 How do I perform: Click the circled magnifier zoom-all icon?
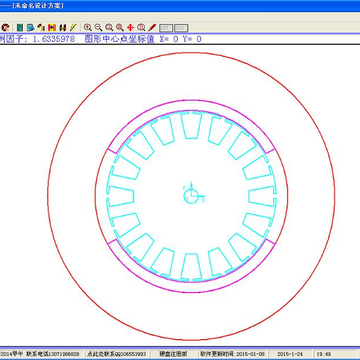pos(141,27)
